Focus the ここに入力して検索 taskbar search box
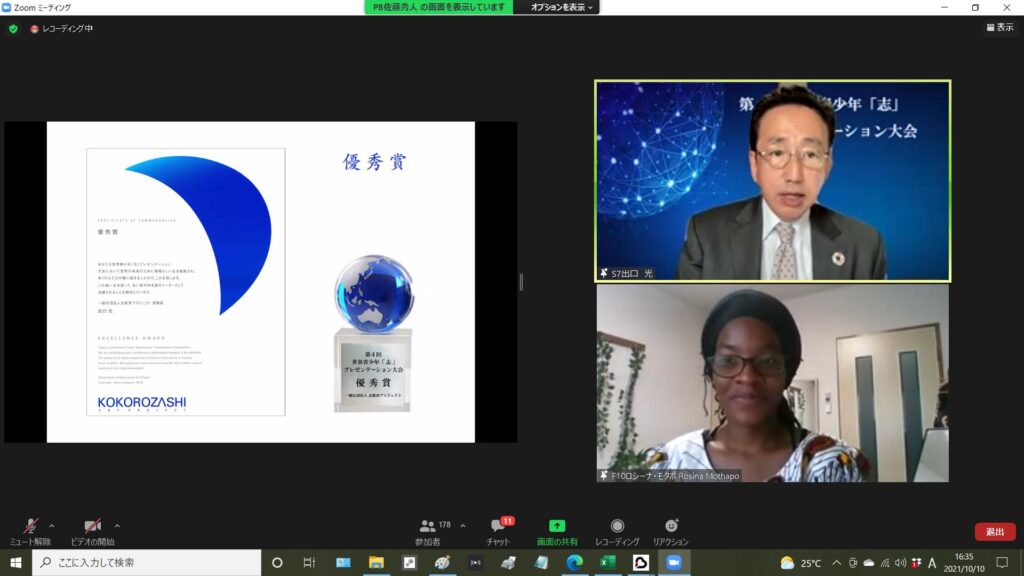The height and width of the screenshot is (576, 1024). click(x=146, y=562)
